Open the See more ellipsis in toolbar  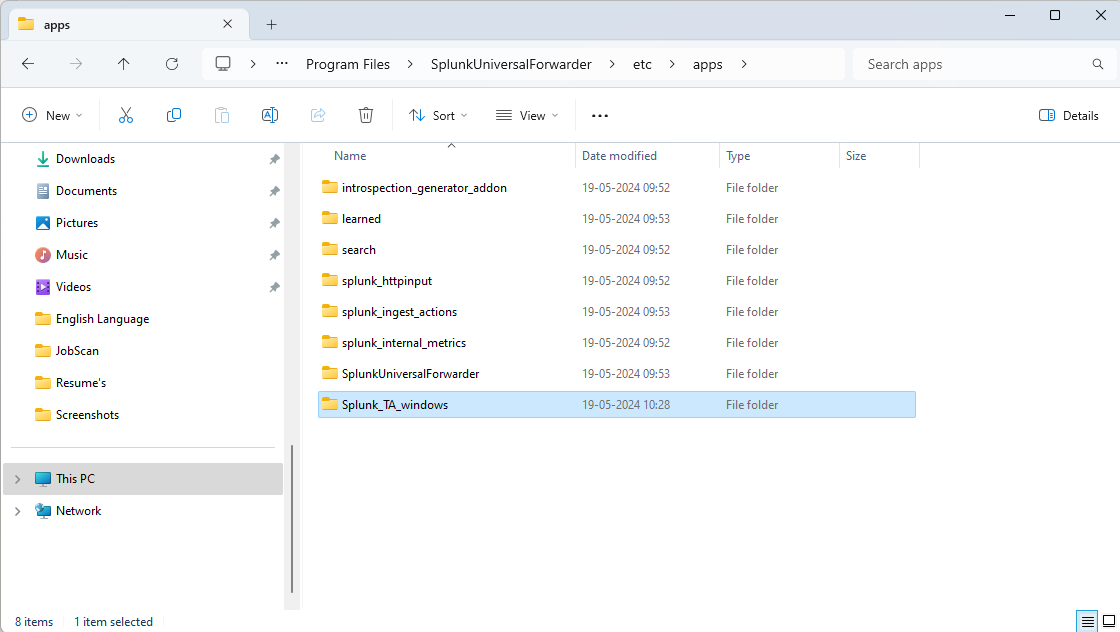(x=600, y=116)
